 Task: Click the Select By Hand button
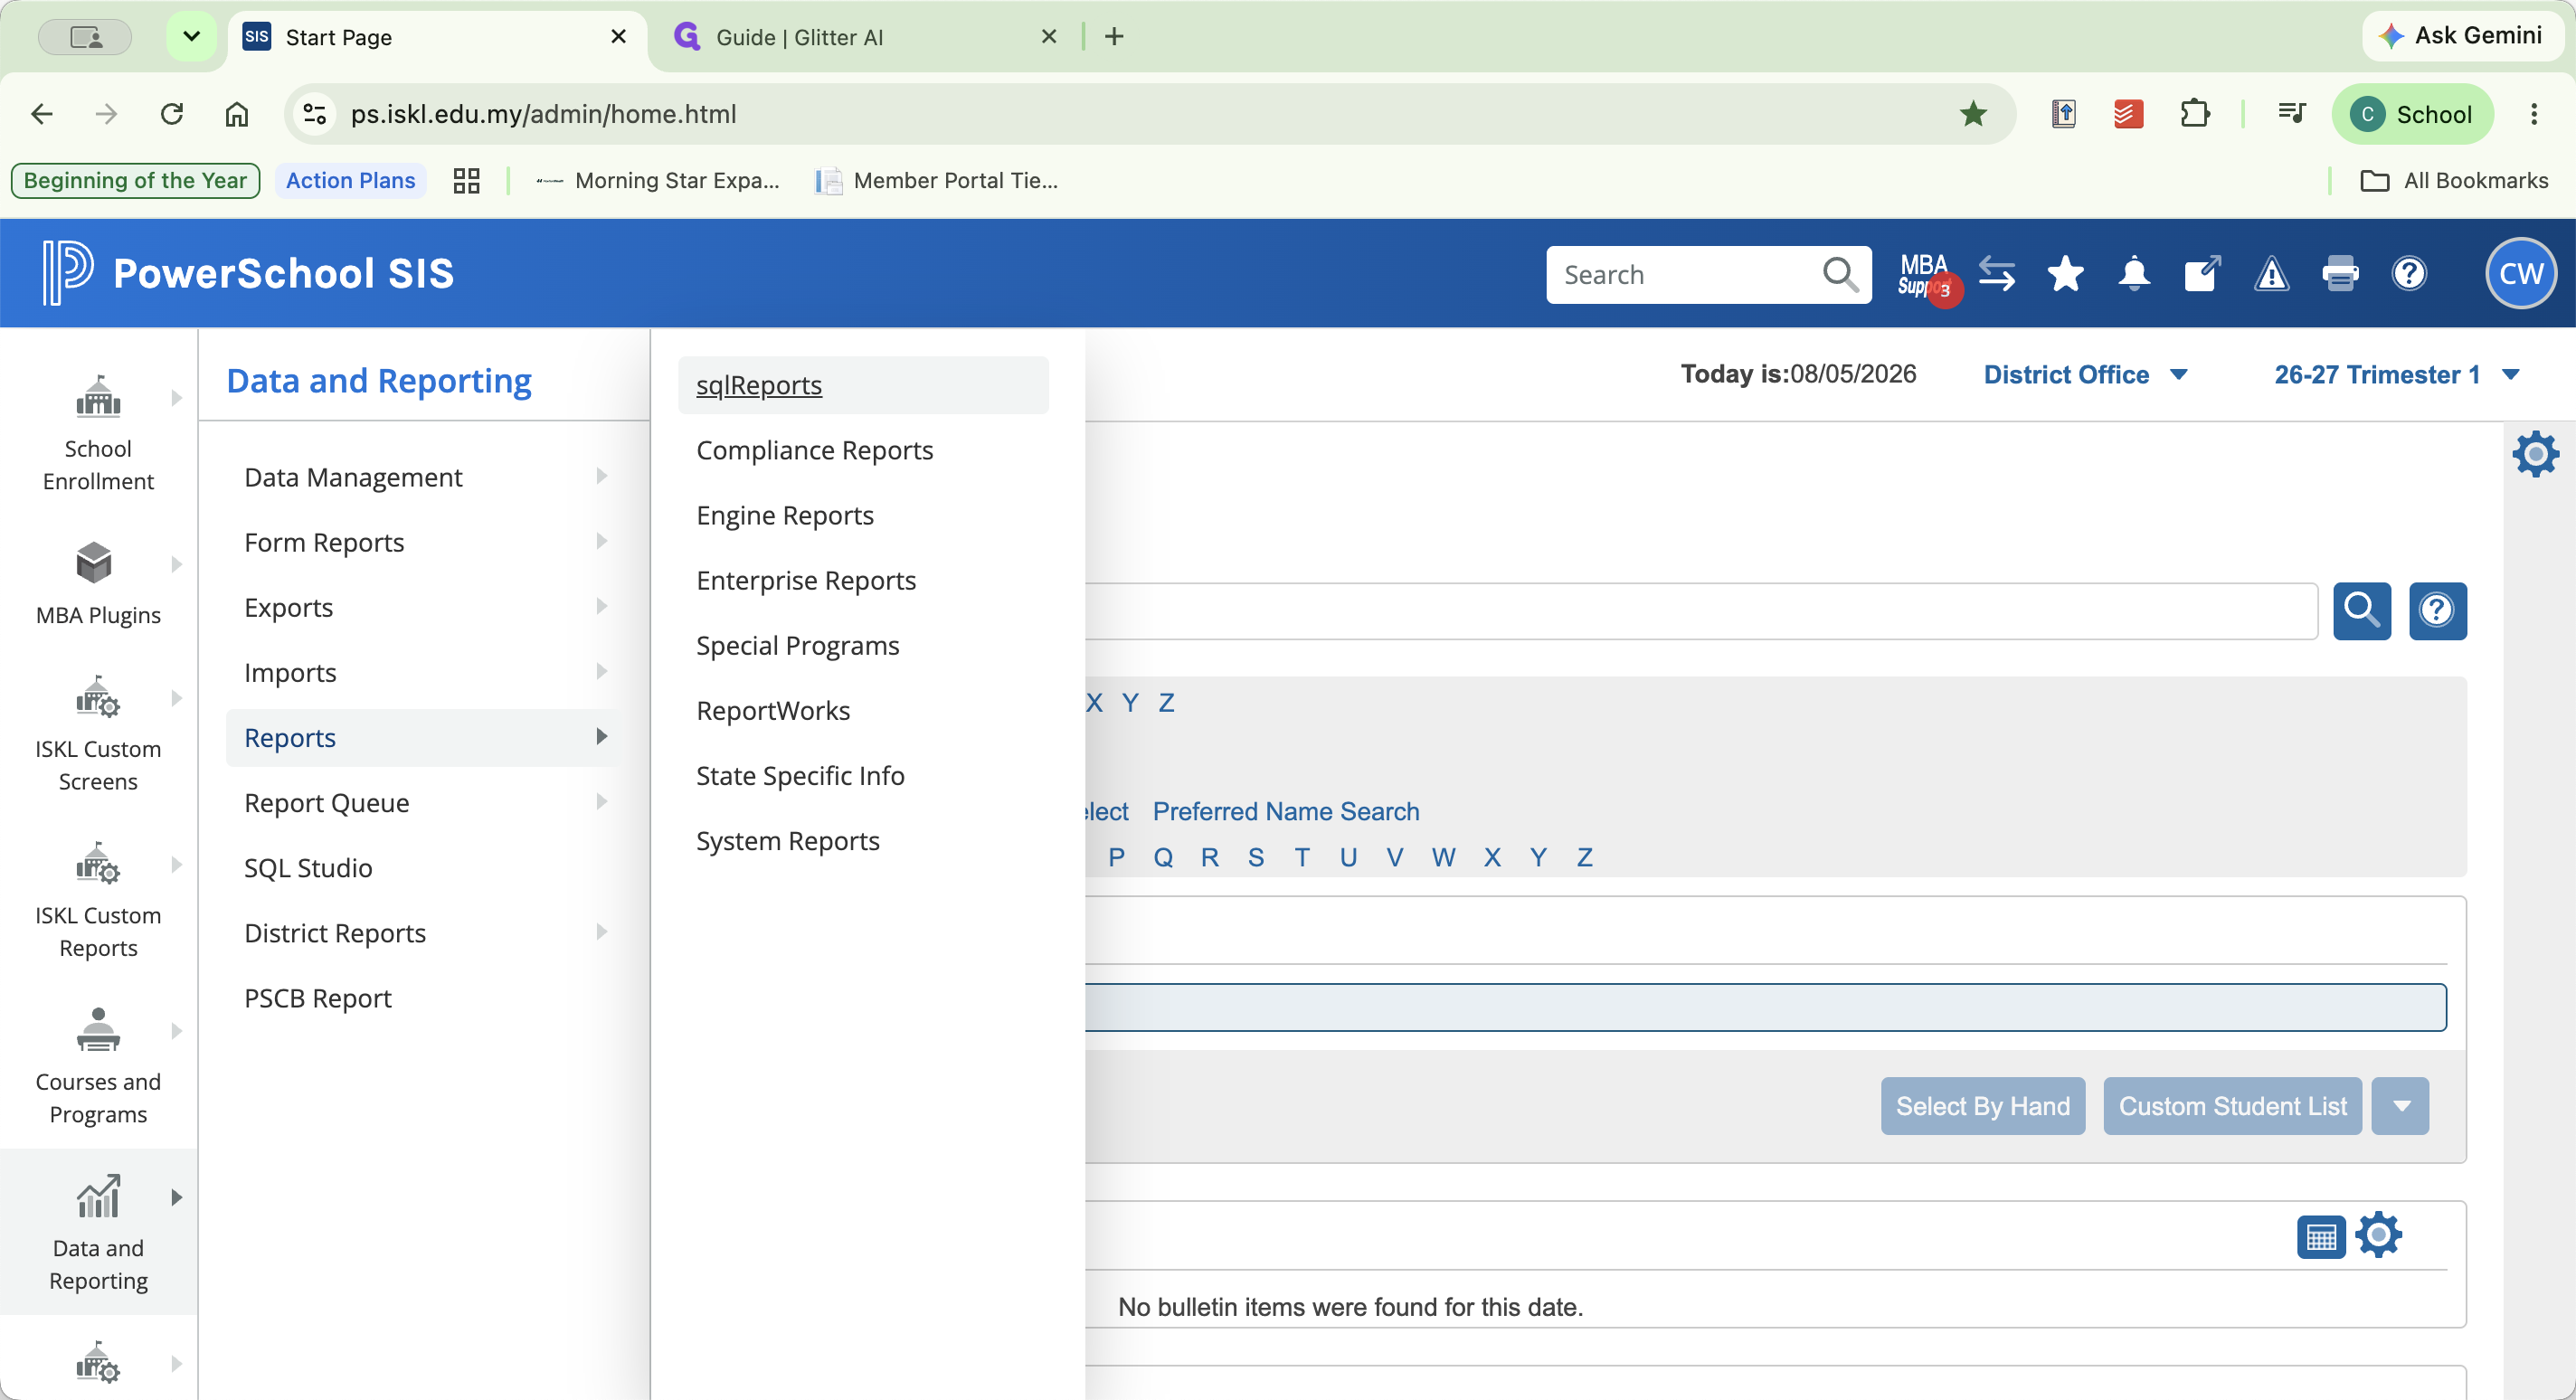[x=1982, y=1106]
